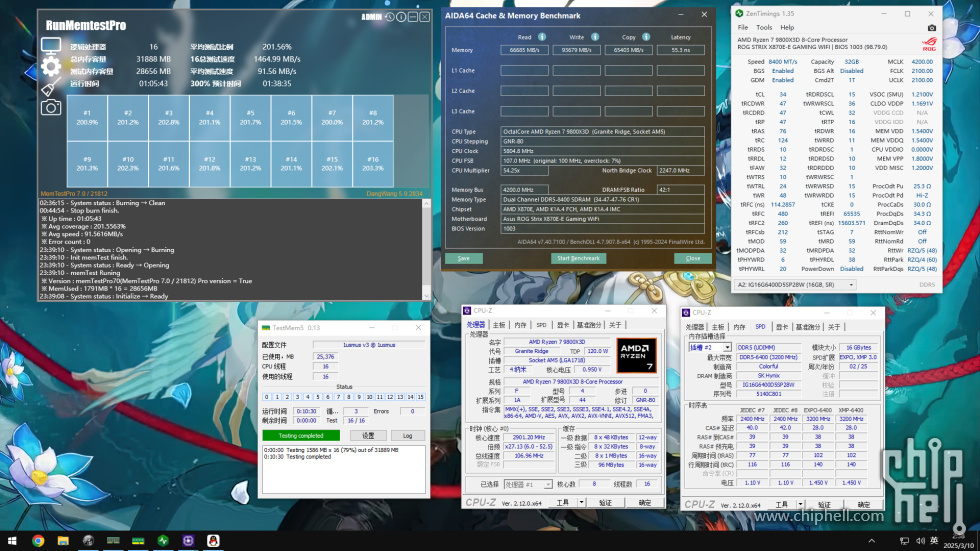The height and width of the screenshot is (551, 980).
Task: Click status box 0 in TestMem5
Action: pos(267,397)
